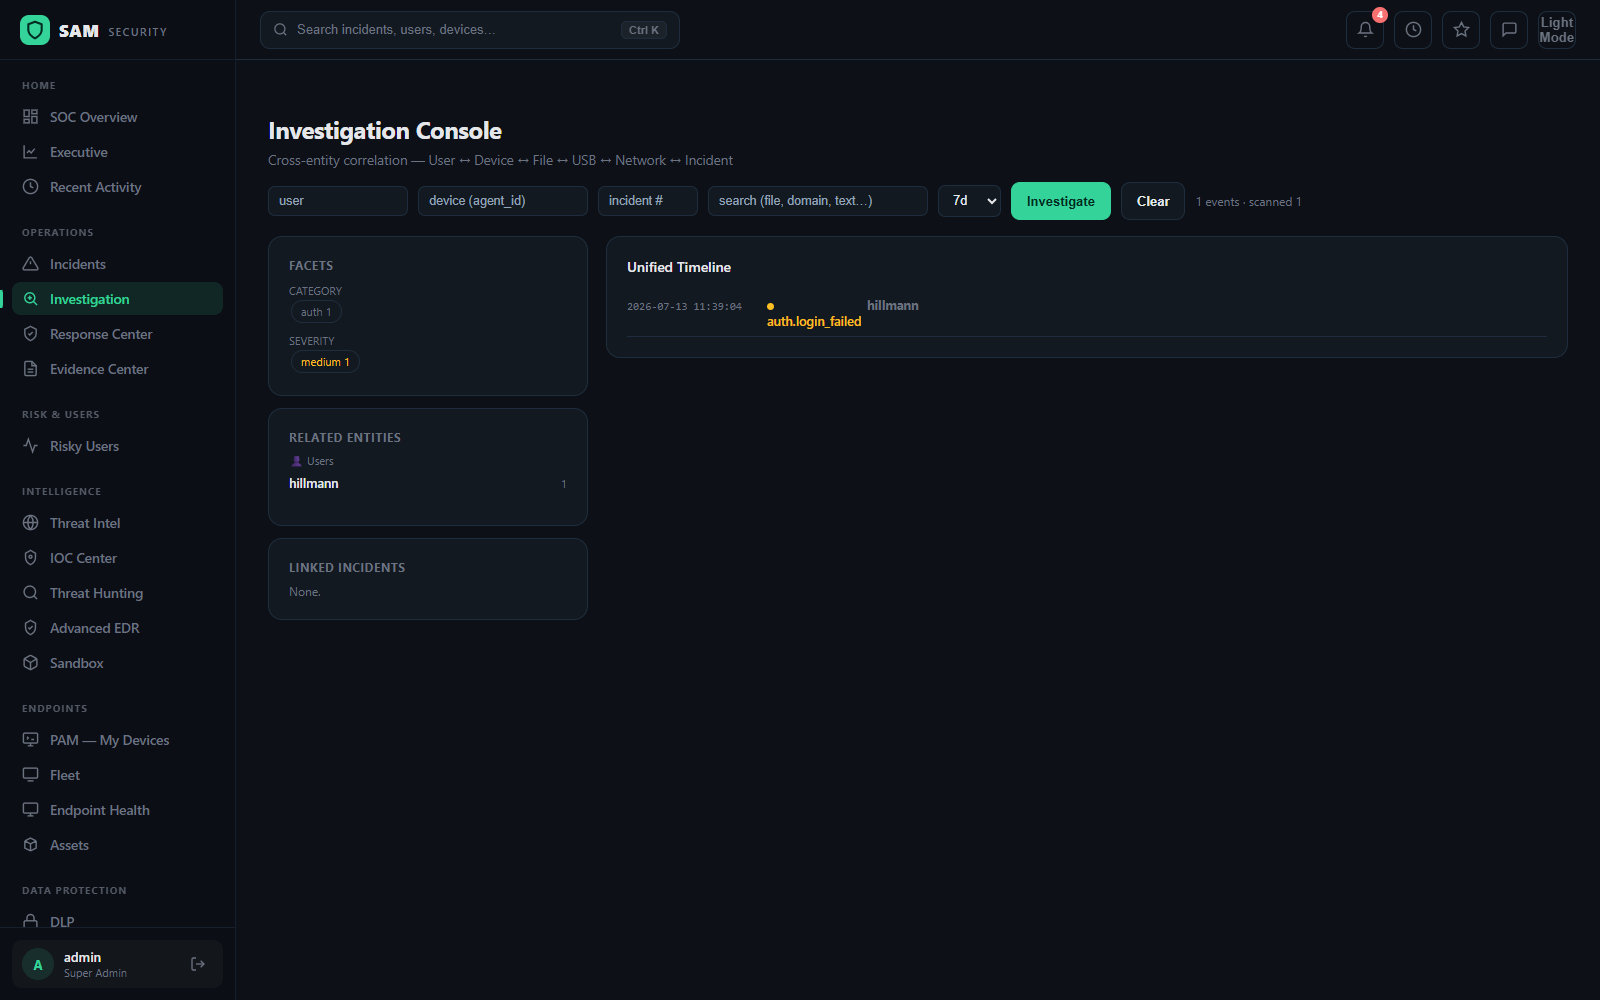Click the "1 events · scanned 1" status text
The width and height of the screenshot is (1600, 1000).
[x=1249, y=202]
